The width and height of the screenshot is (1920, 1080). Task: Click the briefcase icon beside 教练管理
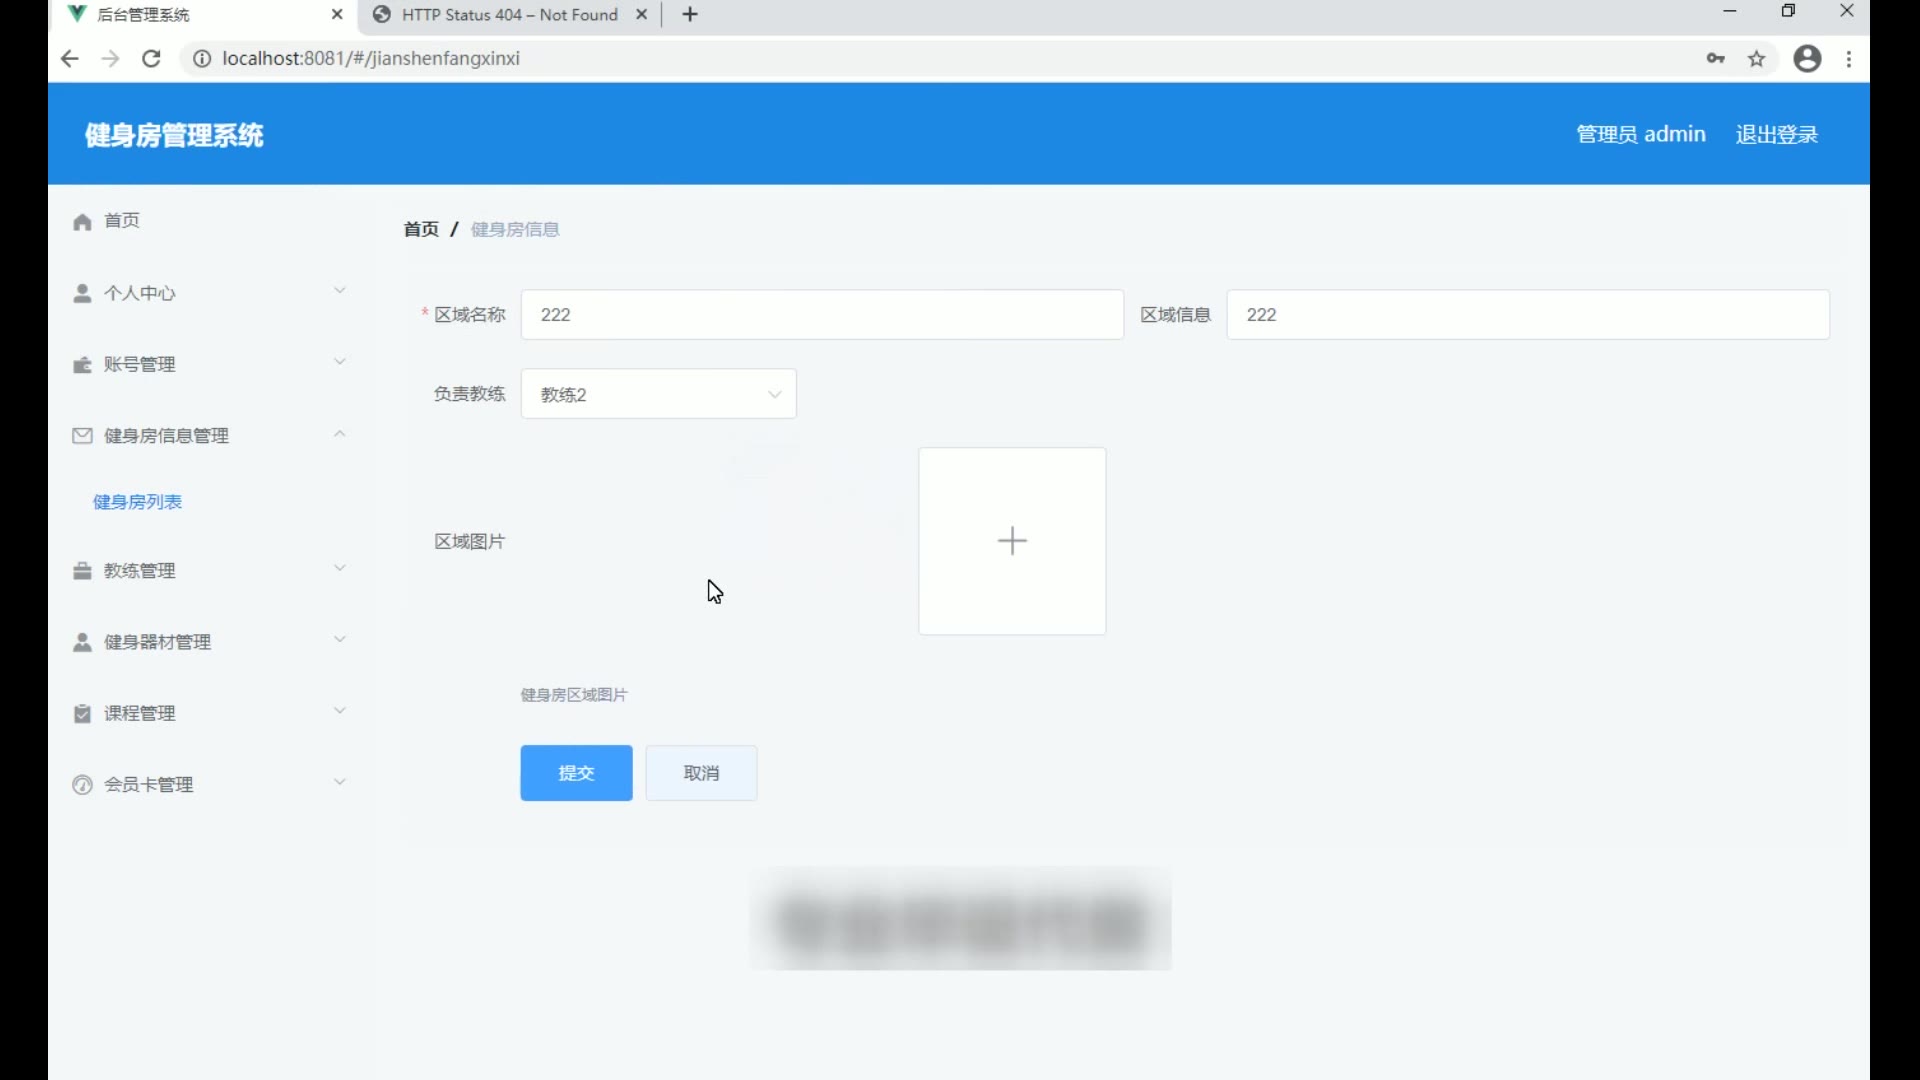(82, 571)
